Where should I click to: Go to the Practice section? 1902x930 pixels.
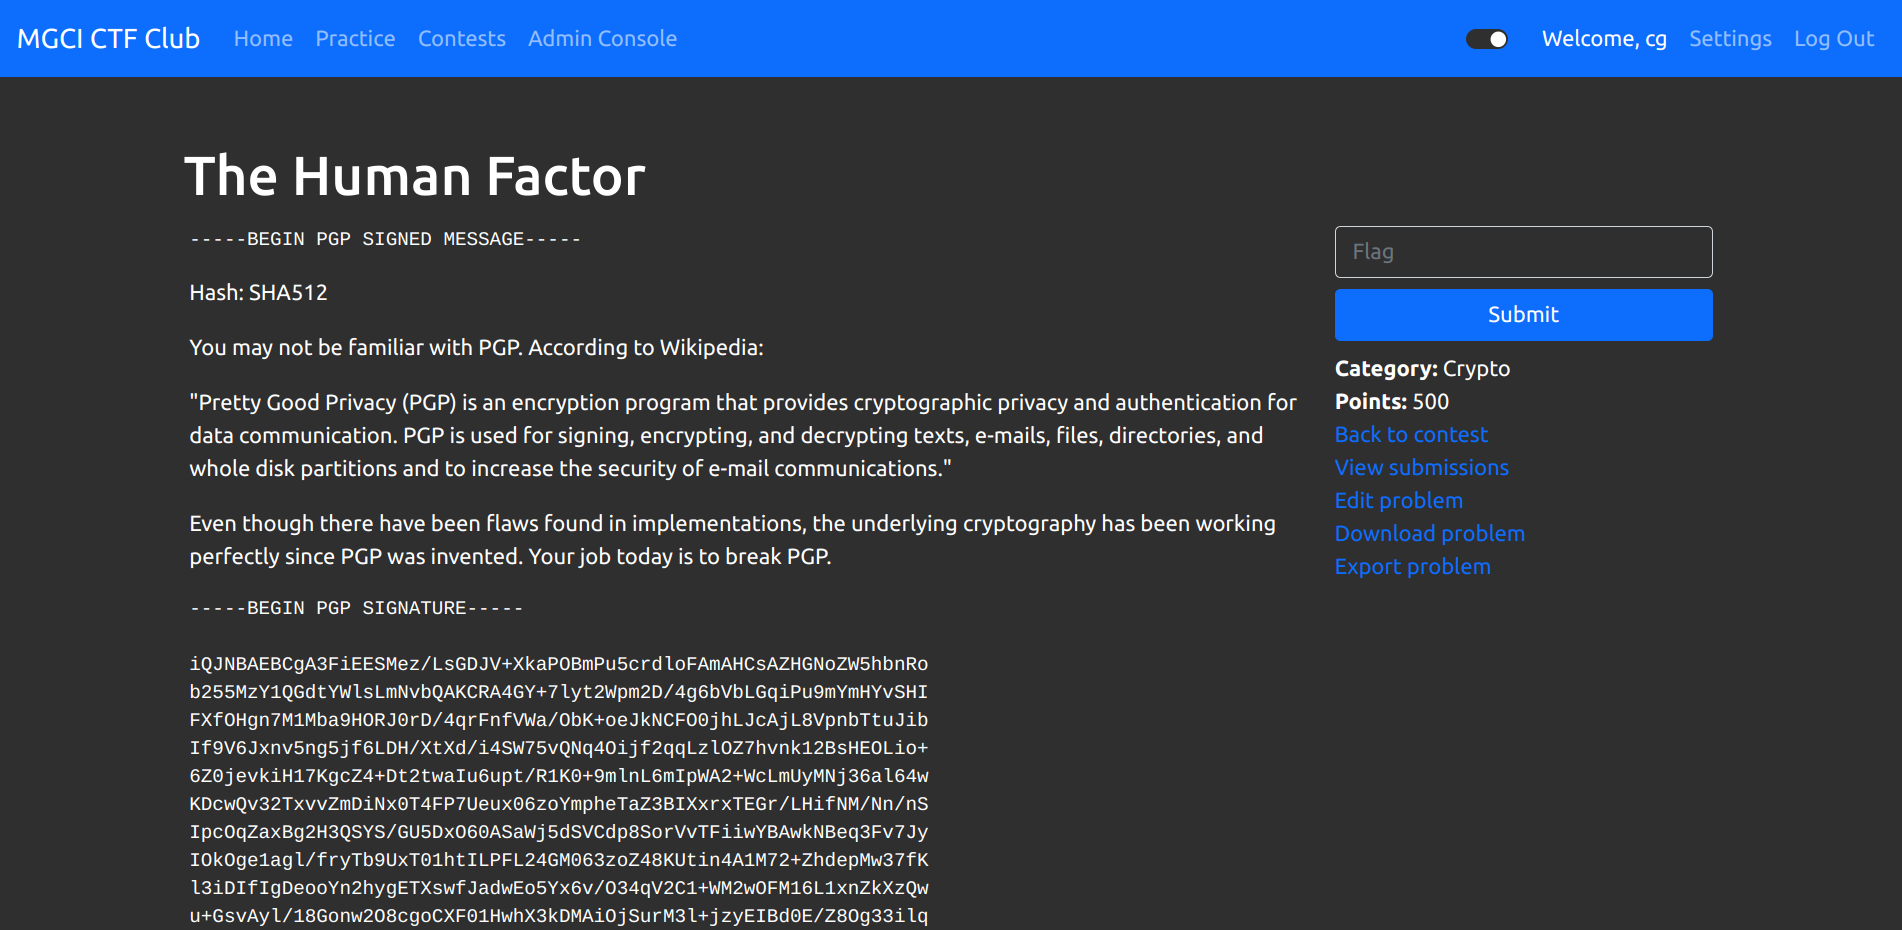pyautogui.click(x=355, y=39)
